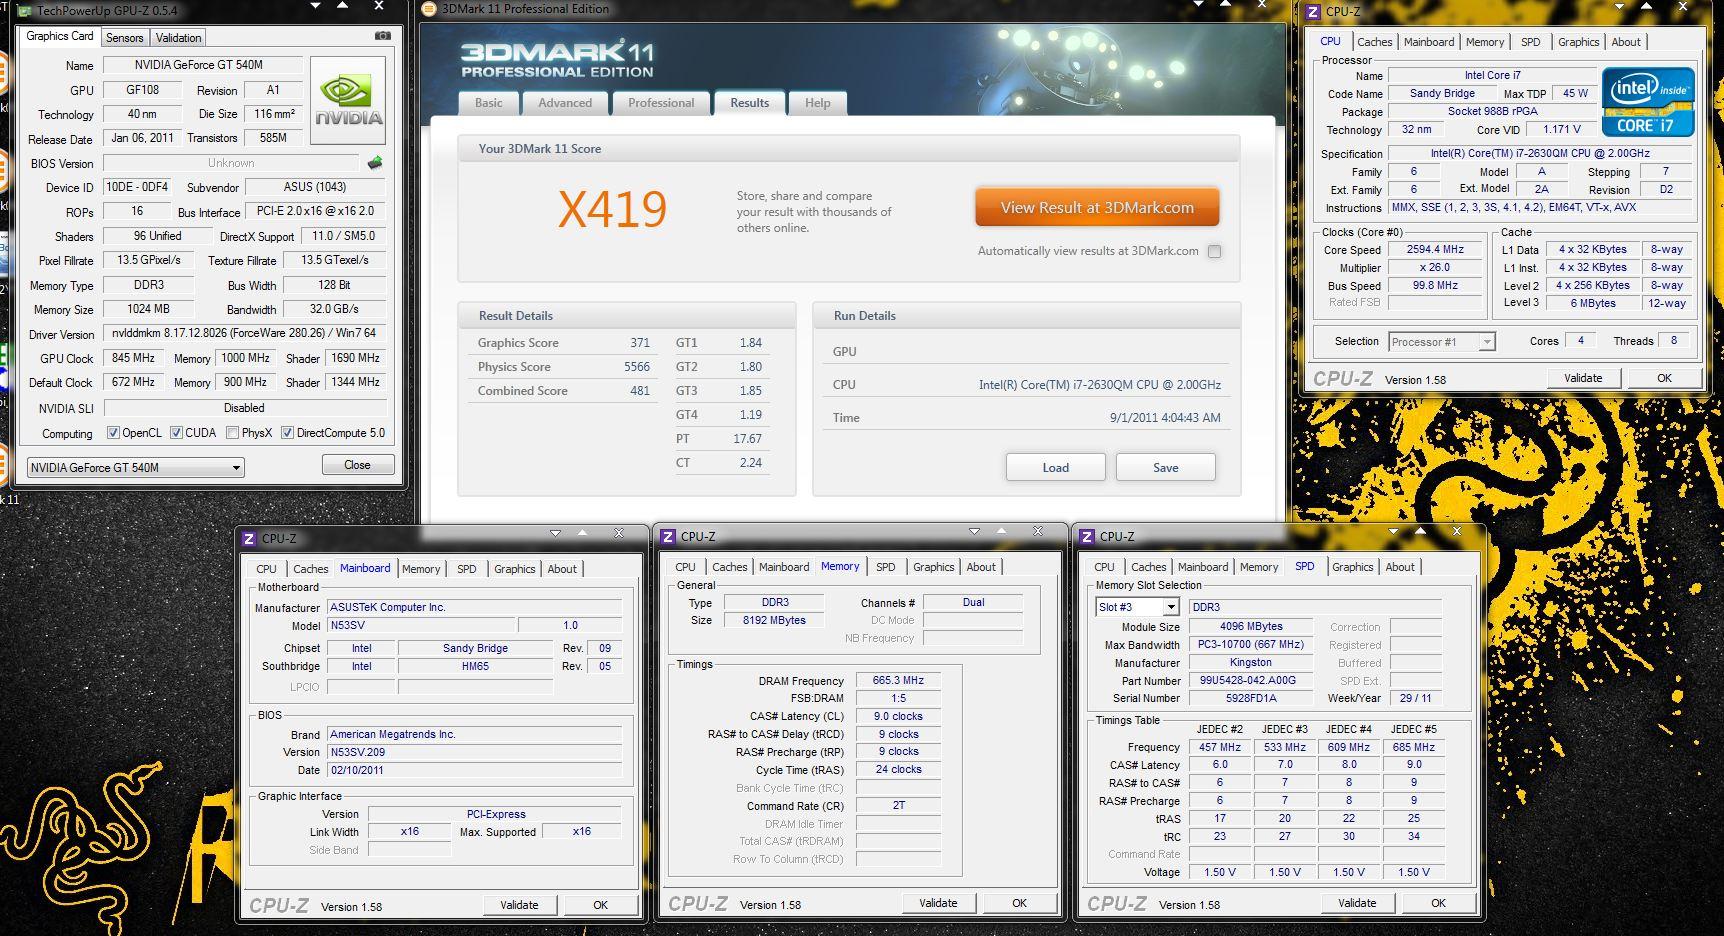The width and height of the screenshot is (1724, 936).
Task: Open the NVIDIA GeForce GT 540M GPU dropdown
Action: 135,467
